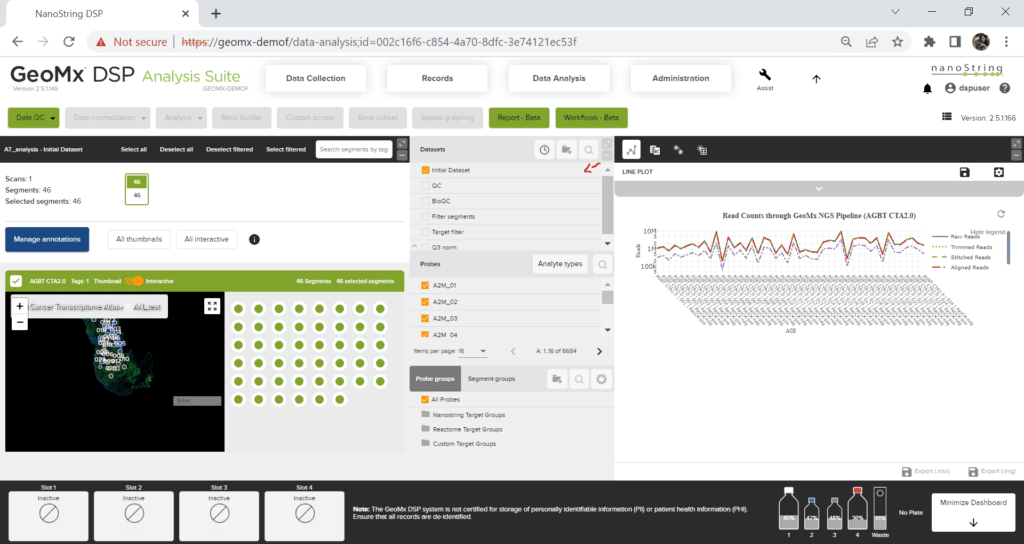Check the BioQC dataset checkbox
Image resolution: width=1024 pixels, height=544 pixels.
(425, 201)
